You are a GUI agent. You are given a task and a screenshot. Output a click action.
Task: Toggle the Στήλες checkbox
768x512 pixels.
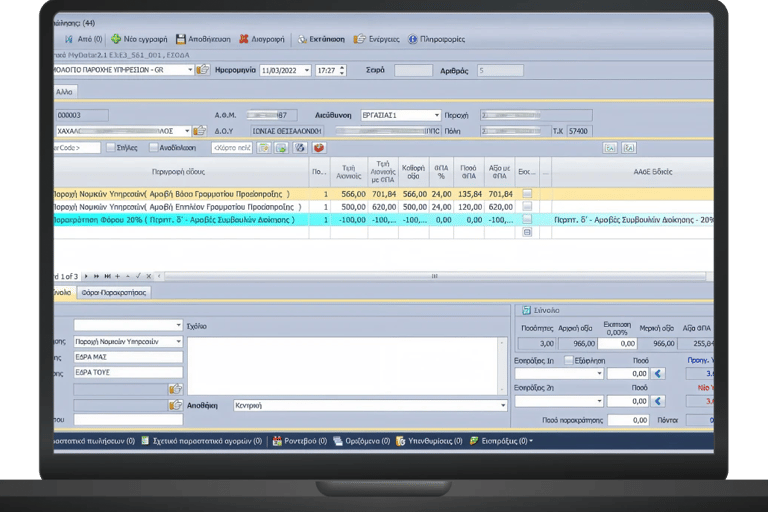[112, 148]
